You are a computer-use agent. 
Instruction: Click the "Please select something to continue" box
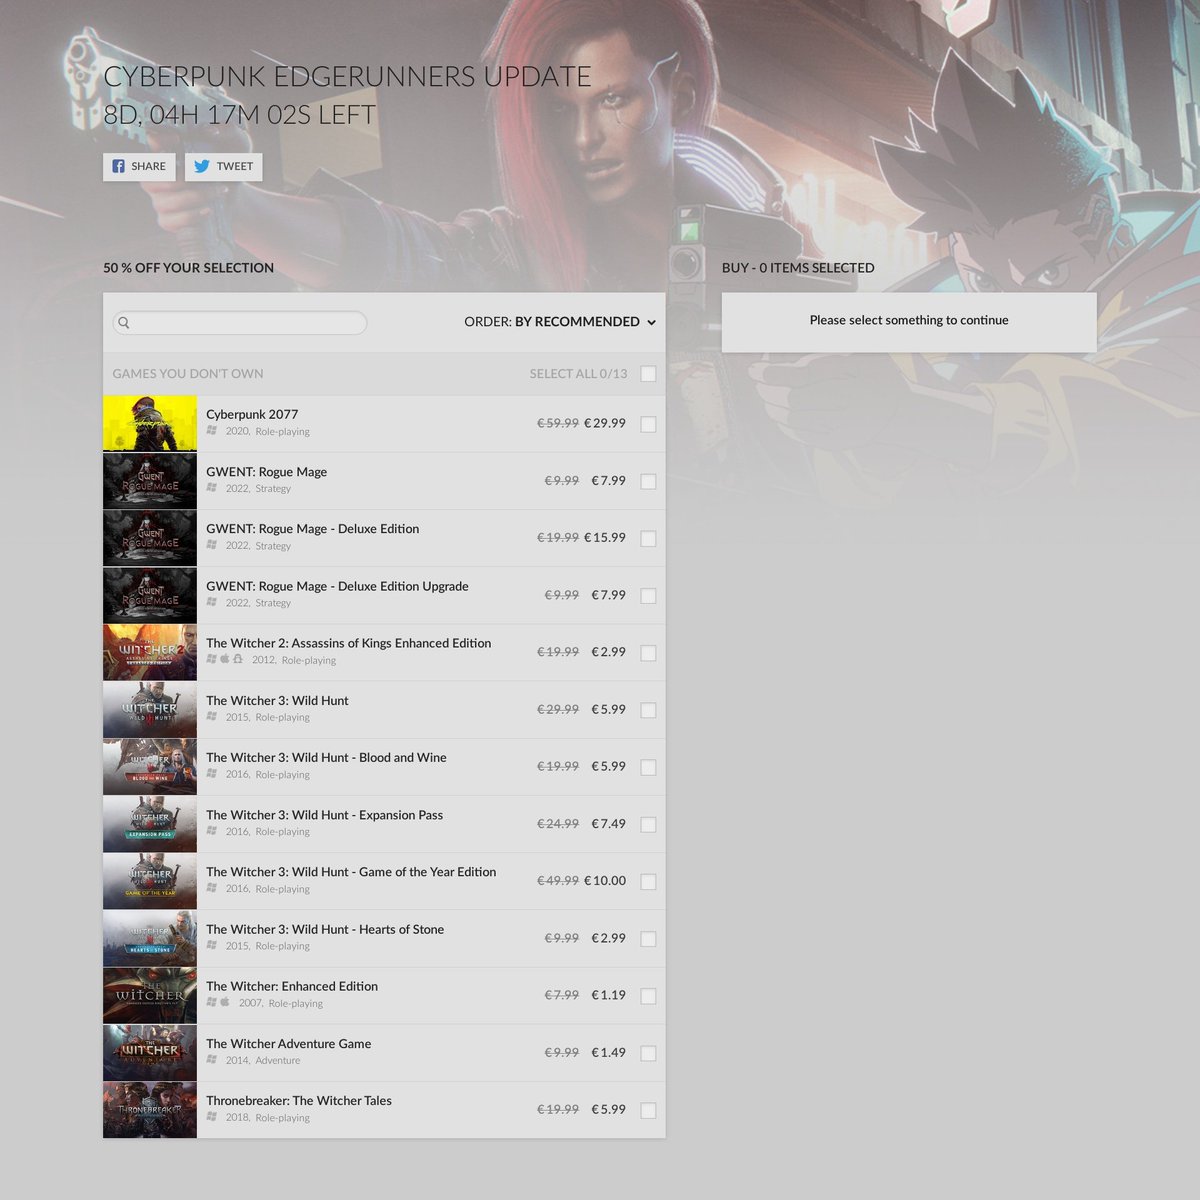coord(909,321)
